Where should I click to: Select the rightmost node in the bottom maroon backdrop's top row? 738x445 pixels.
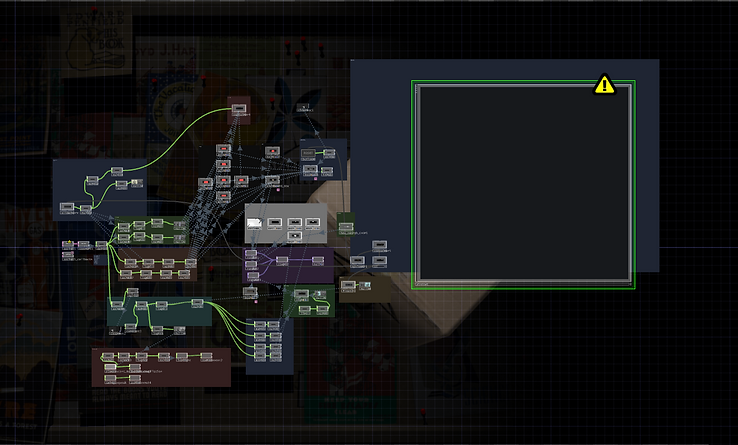coord(206,356)
